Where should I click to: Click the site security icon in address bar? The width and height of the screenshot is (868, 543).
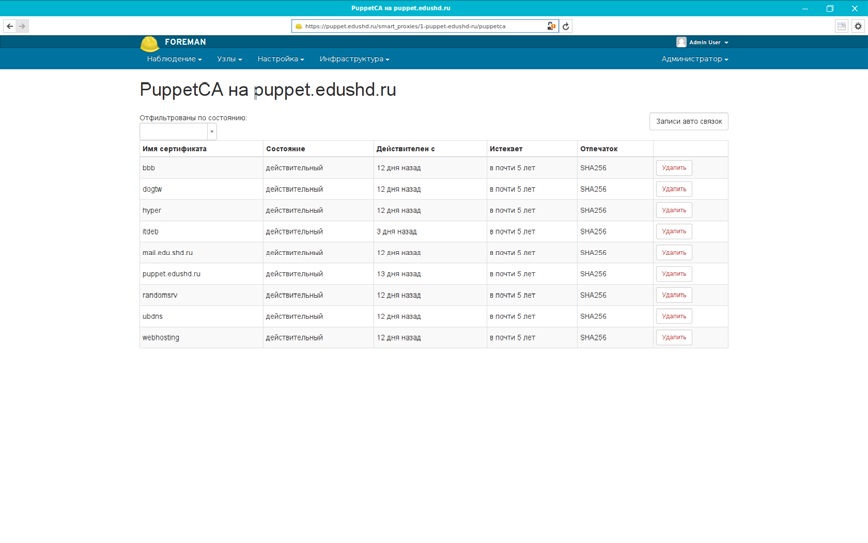click(x=298, y=26)
